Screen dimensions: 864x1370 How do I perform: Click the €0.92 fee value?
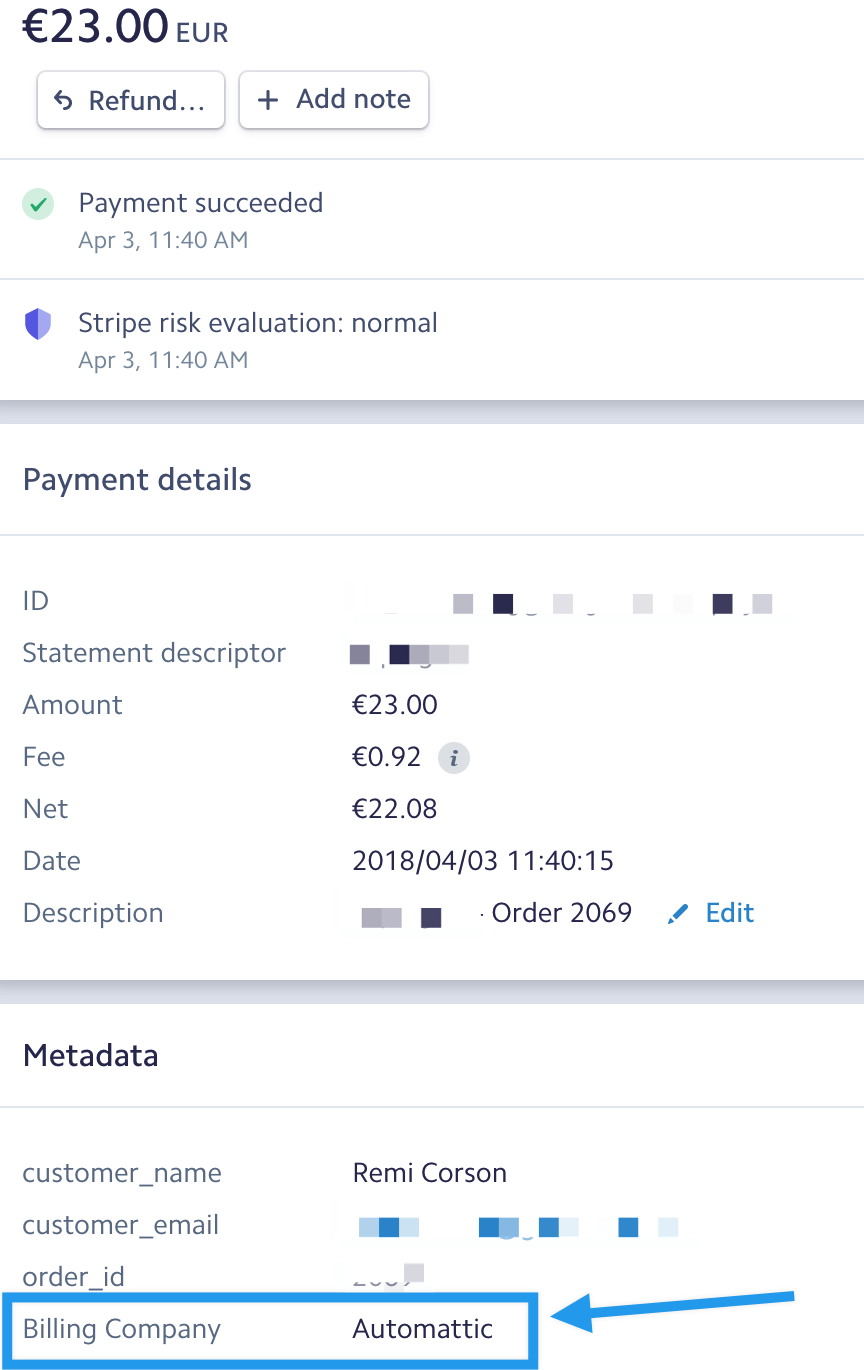387,757
